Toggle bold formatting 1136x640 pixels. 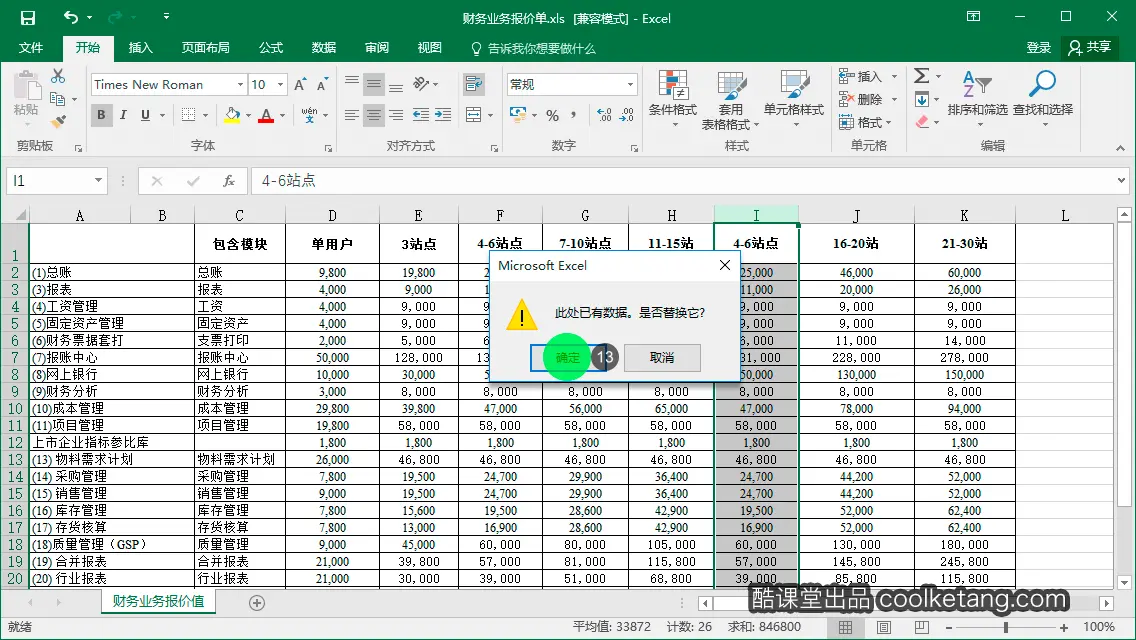pos(101,115)
